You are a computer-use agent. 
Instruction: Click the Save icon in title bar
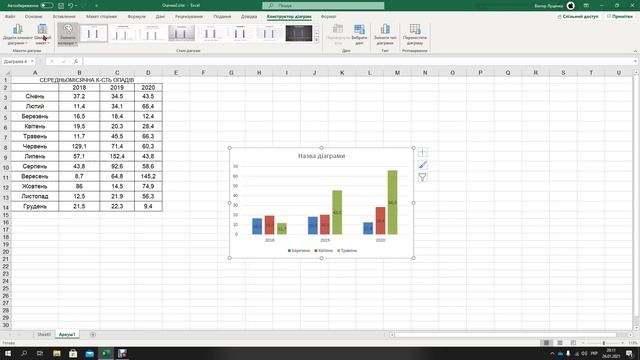61,5
